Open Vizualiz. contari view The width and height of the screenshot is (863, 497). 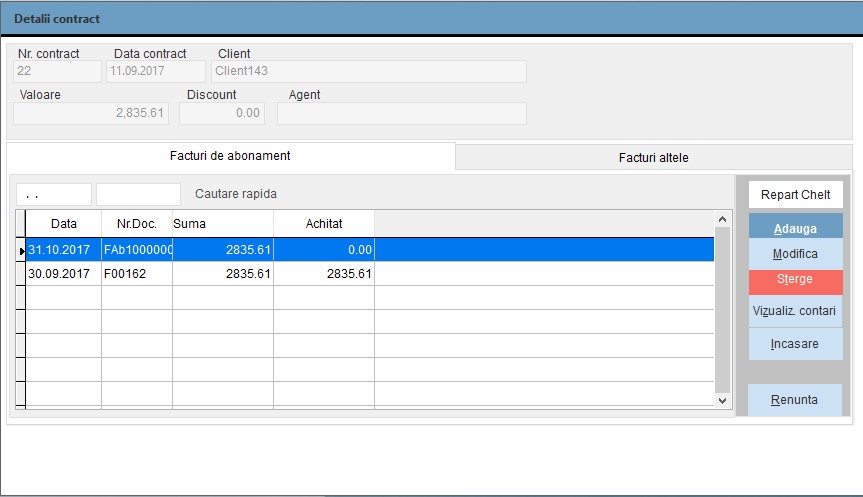pyautogui.click(x=795, y=311)
